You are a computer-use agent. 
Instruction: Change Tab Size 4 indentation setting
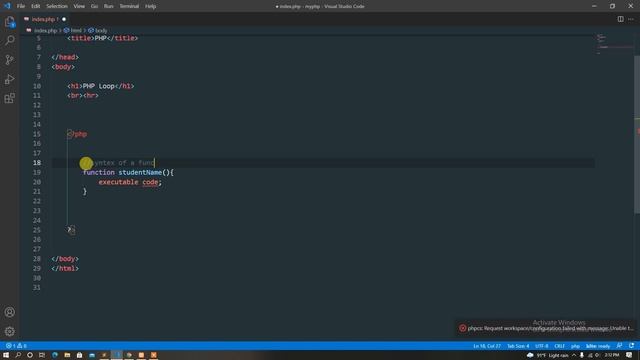click(x=518, y=346)
